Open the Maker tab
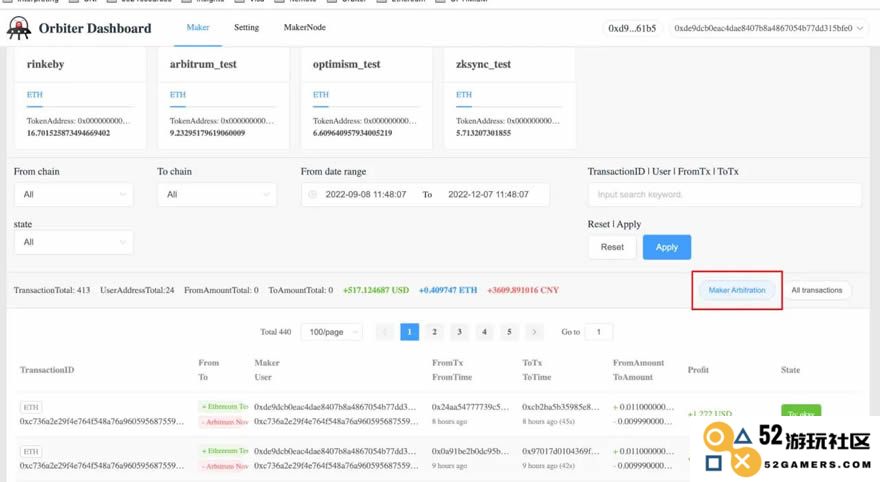880x482 pixels. pos(198,27)
